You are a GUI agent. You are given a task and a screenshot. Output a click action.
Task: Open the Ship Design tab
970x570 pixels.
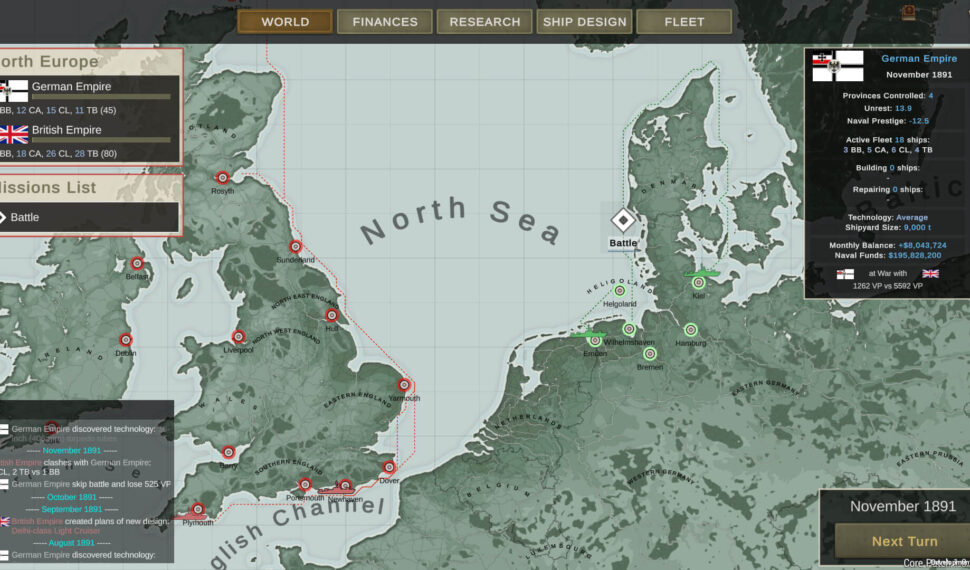[585, 22]
